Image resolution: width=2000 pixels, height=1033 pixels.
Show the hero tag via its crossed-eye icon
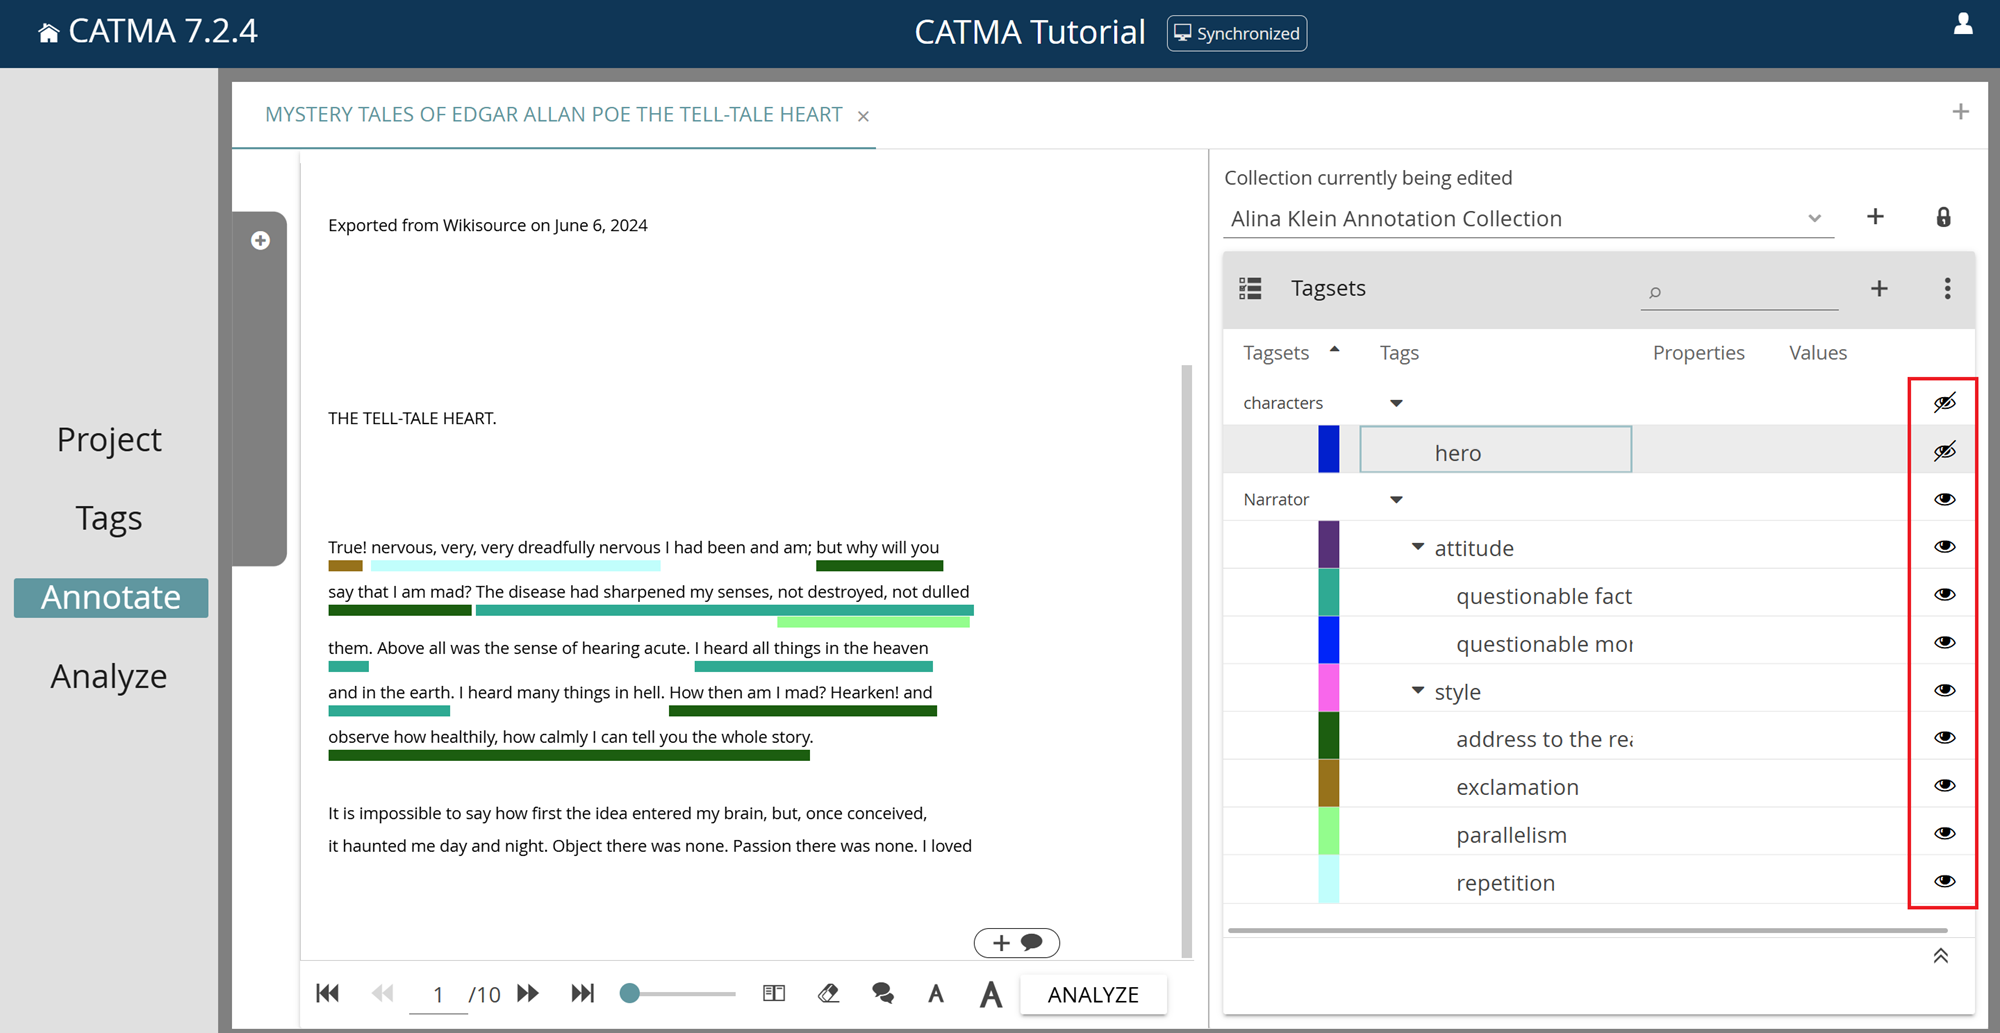1944,450
